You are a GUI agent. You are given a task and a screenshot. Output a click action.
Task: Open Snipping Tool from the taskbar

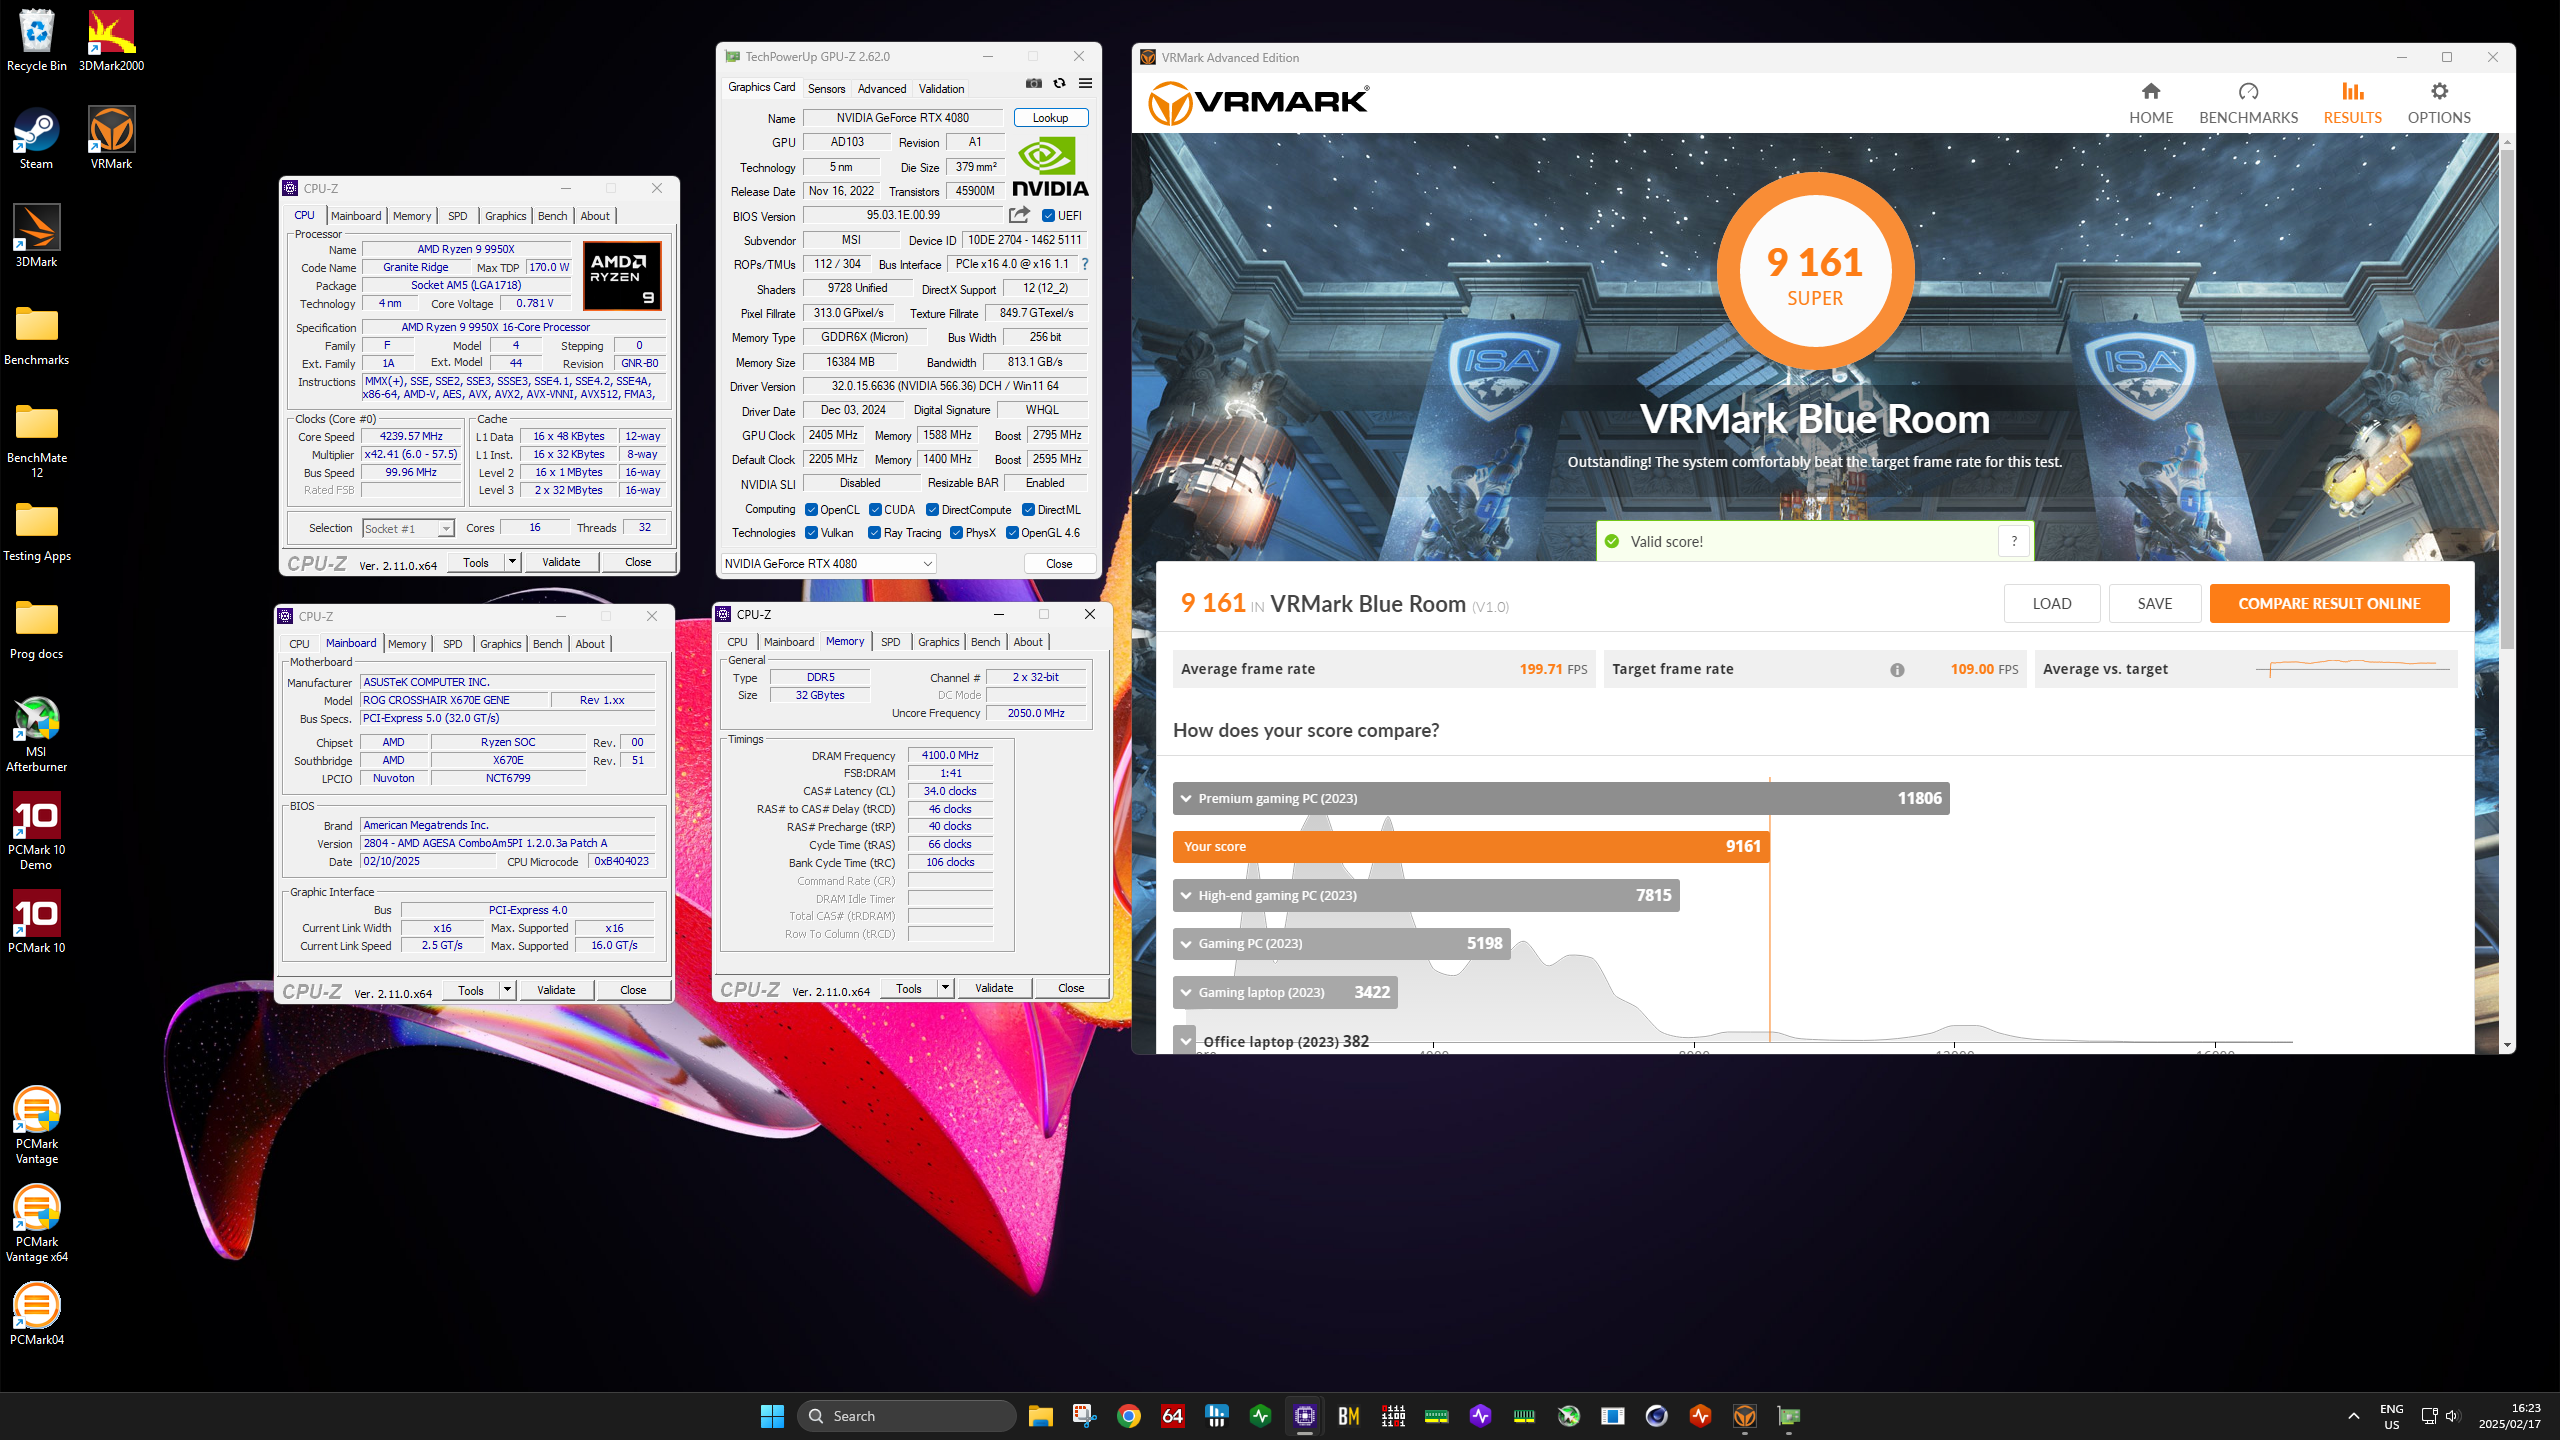click(x=1085, y=1416)
